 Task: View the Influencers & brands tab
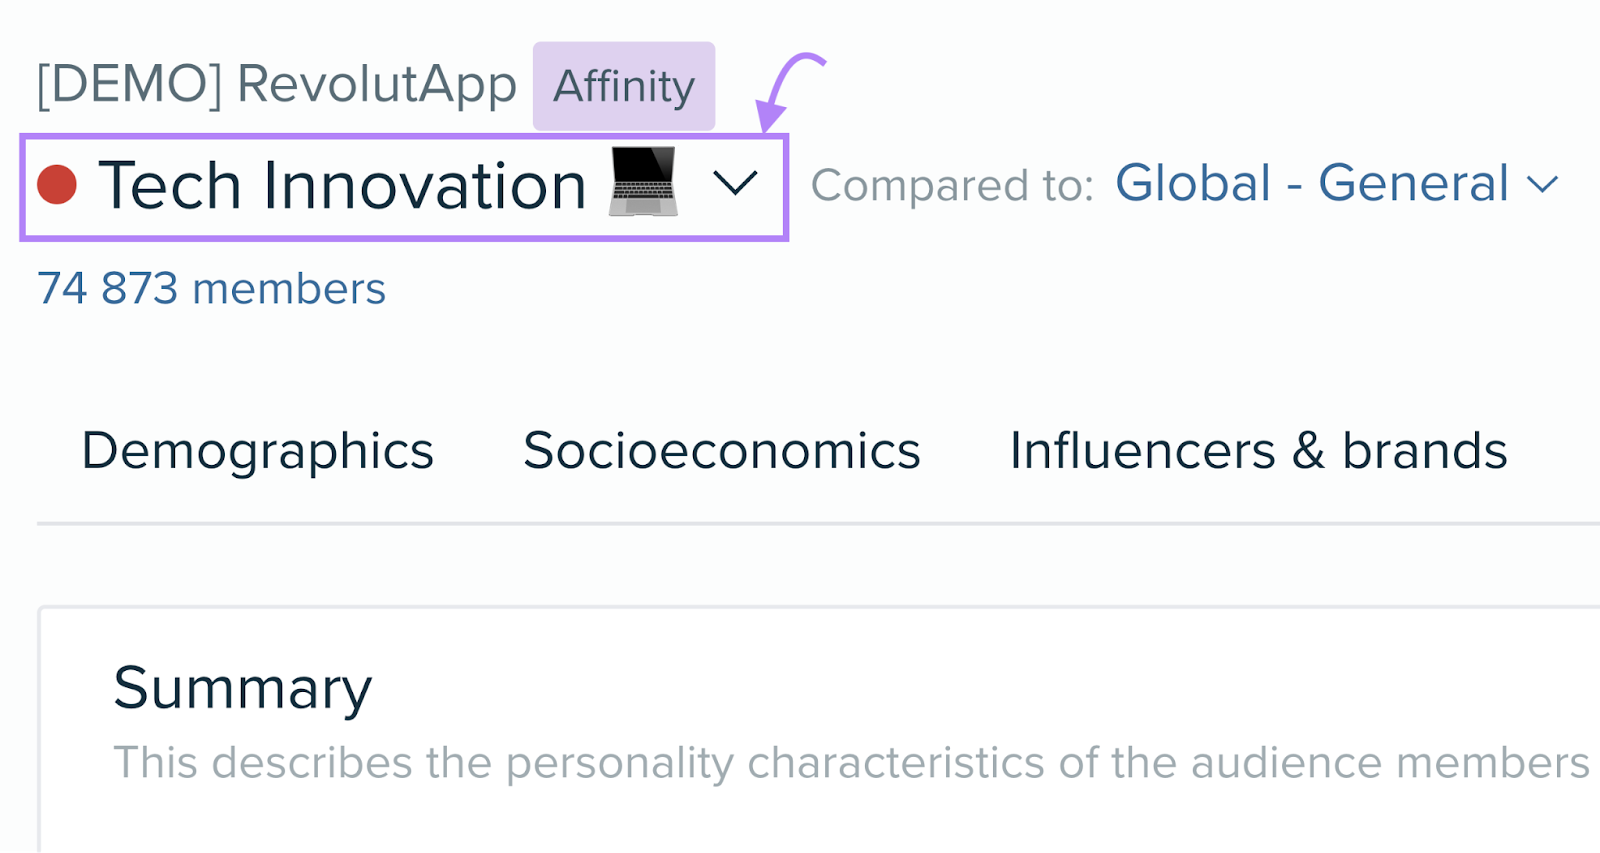coord(1259,451)
